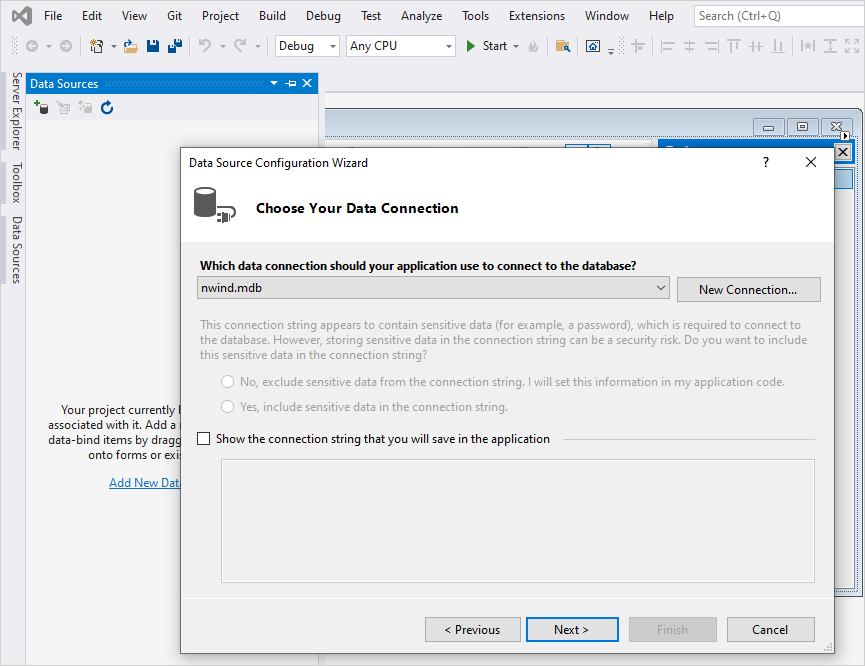Refresh the Data Sources panel
865x666 pixels.
107,107
